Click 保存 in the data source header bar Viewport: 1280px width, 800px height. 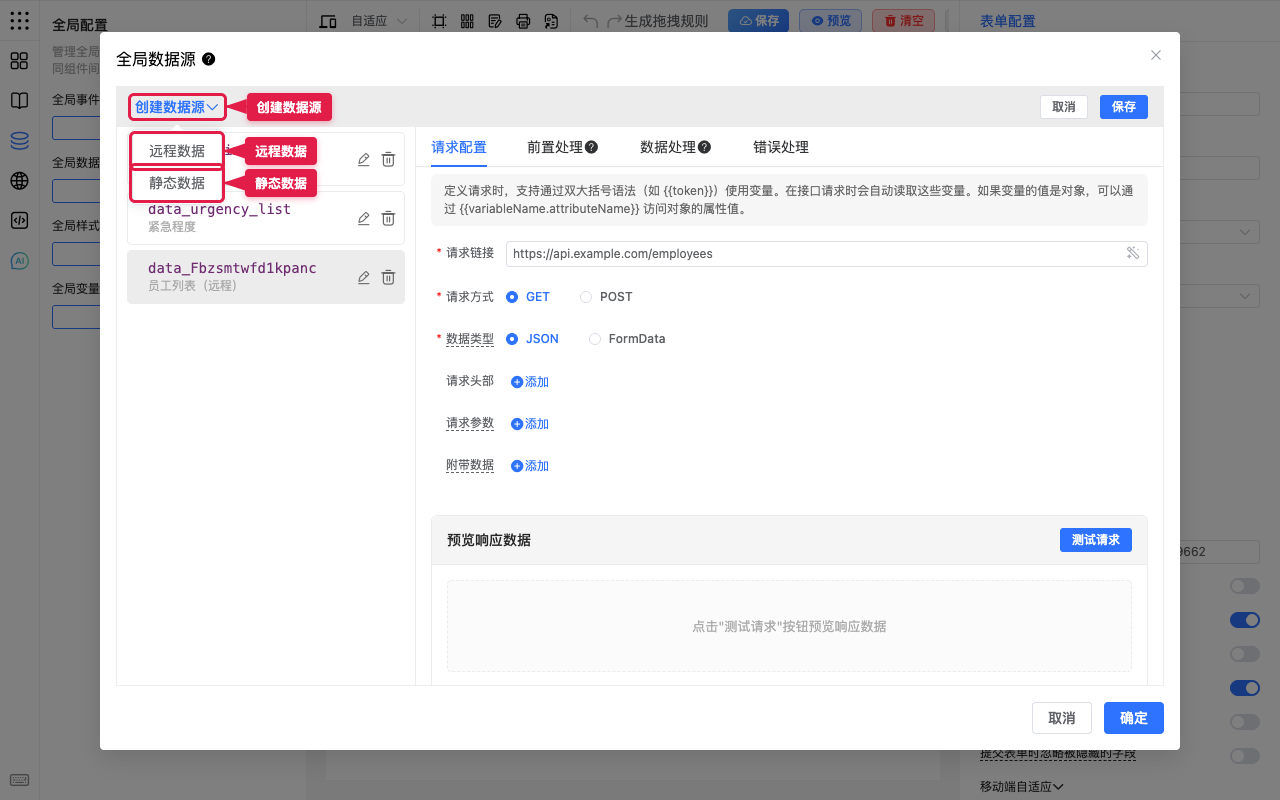(1124, 107)
